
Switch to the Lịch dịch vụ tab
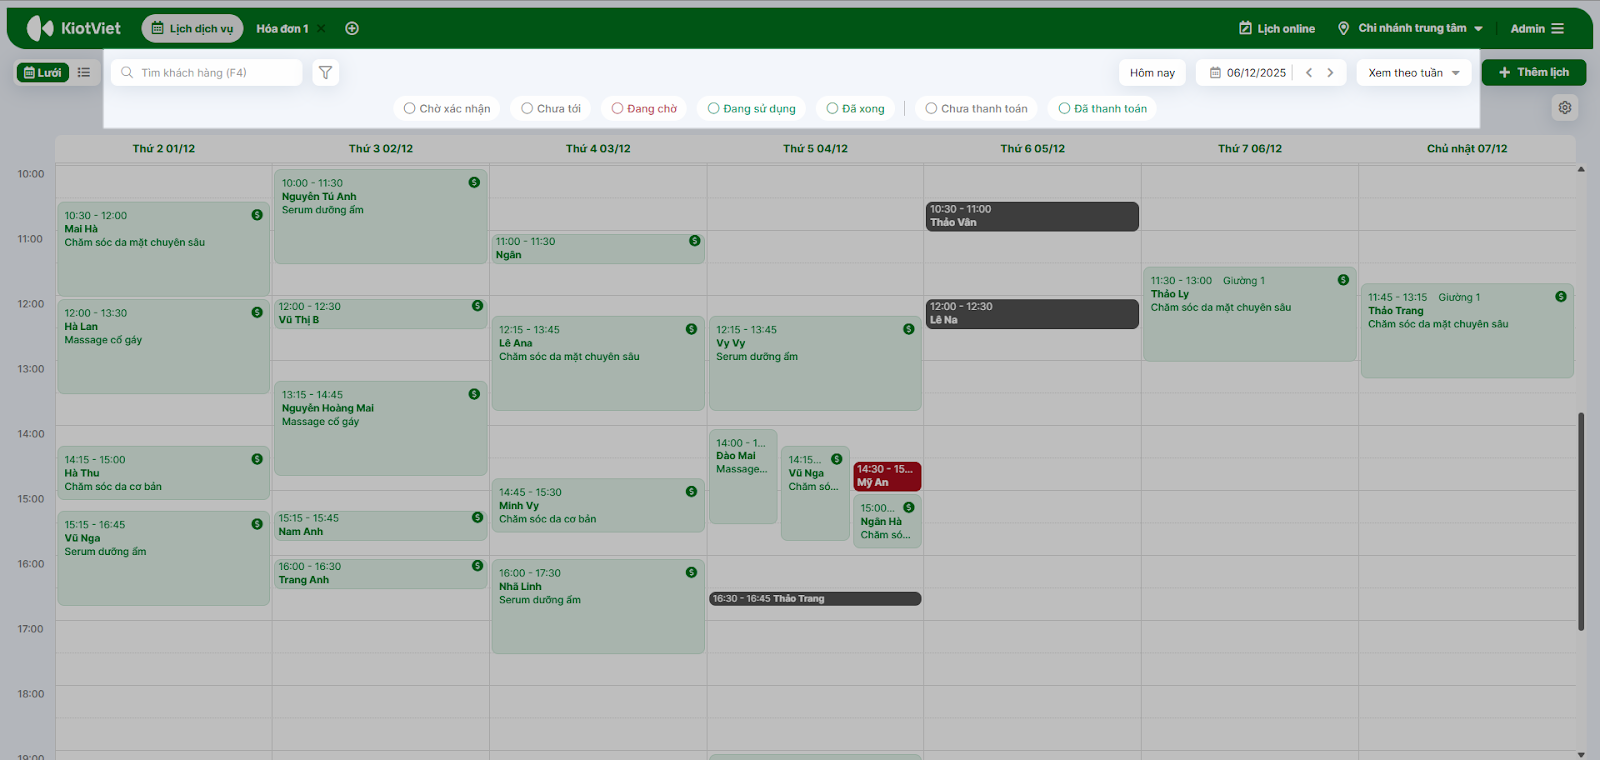point(192,28)
